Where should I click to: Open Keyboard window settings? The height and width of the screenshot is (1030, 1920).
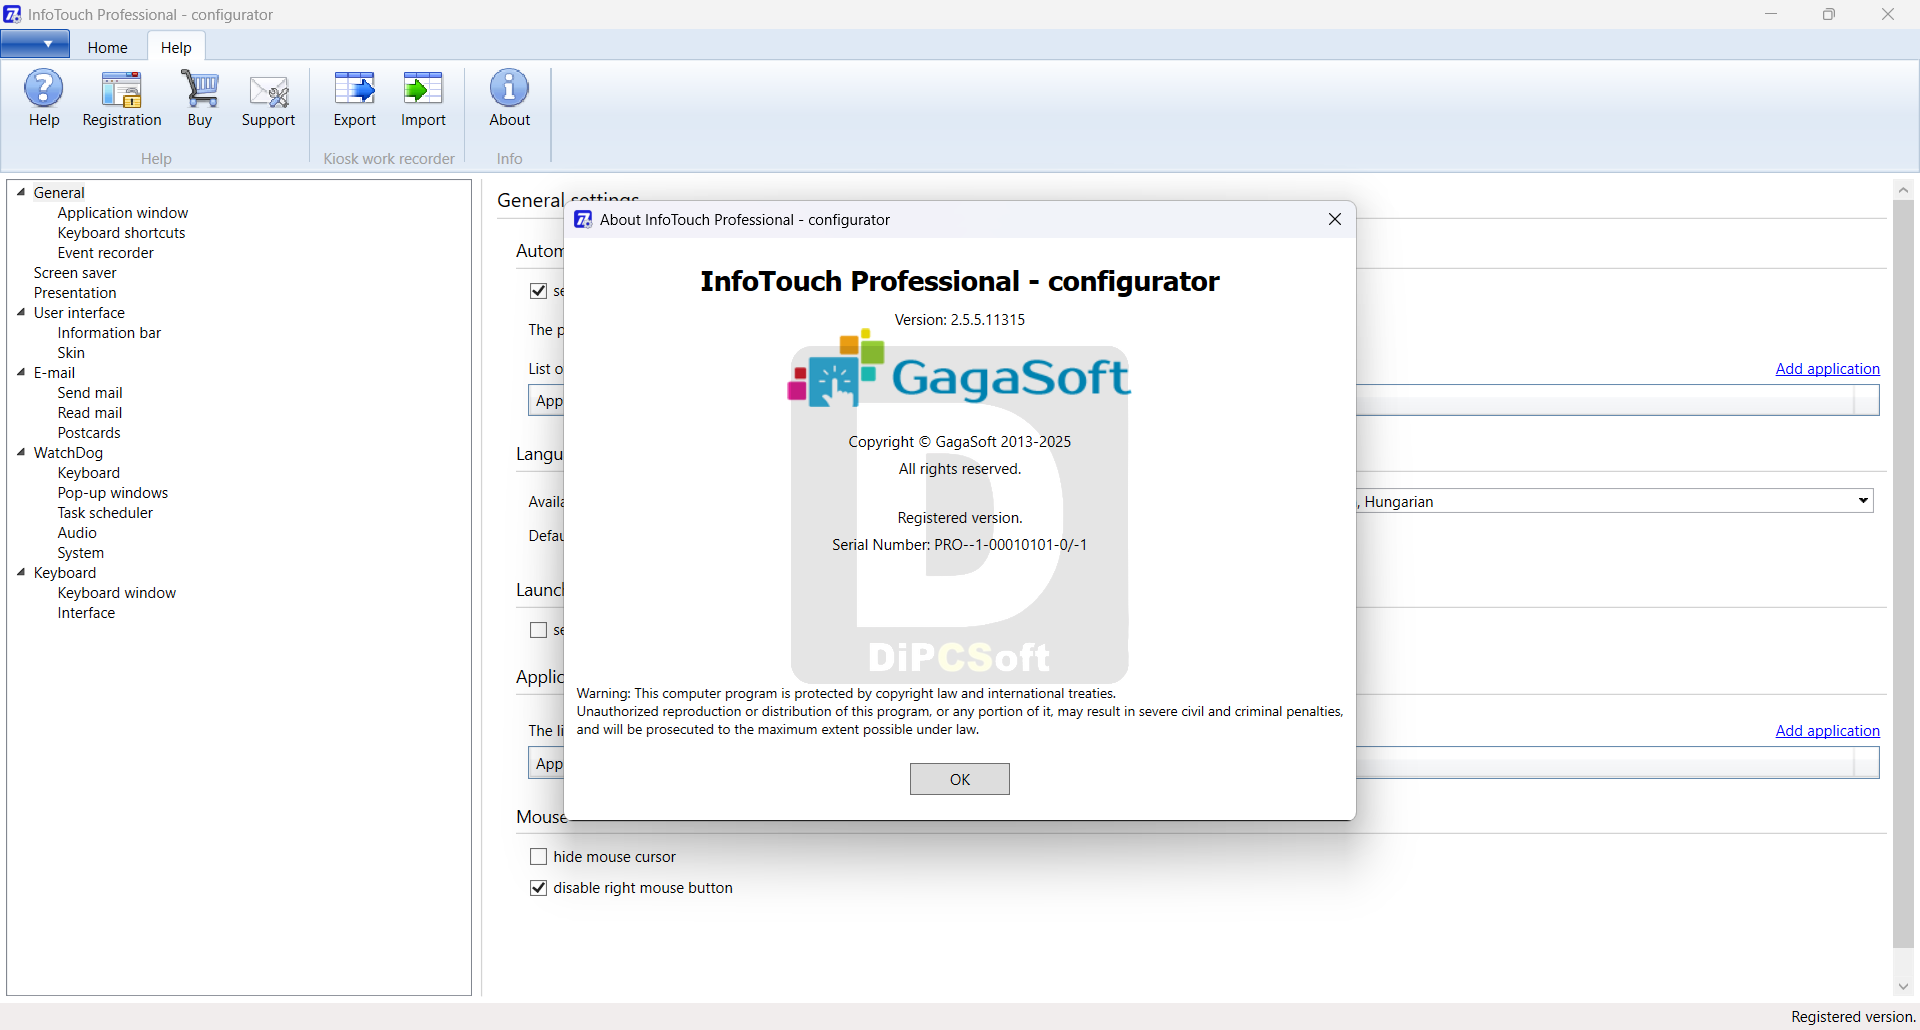(x=117, y=593)
